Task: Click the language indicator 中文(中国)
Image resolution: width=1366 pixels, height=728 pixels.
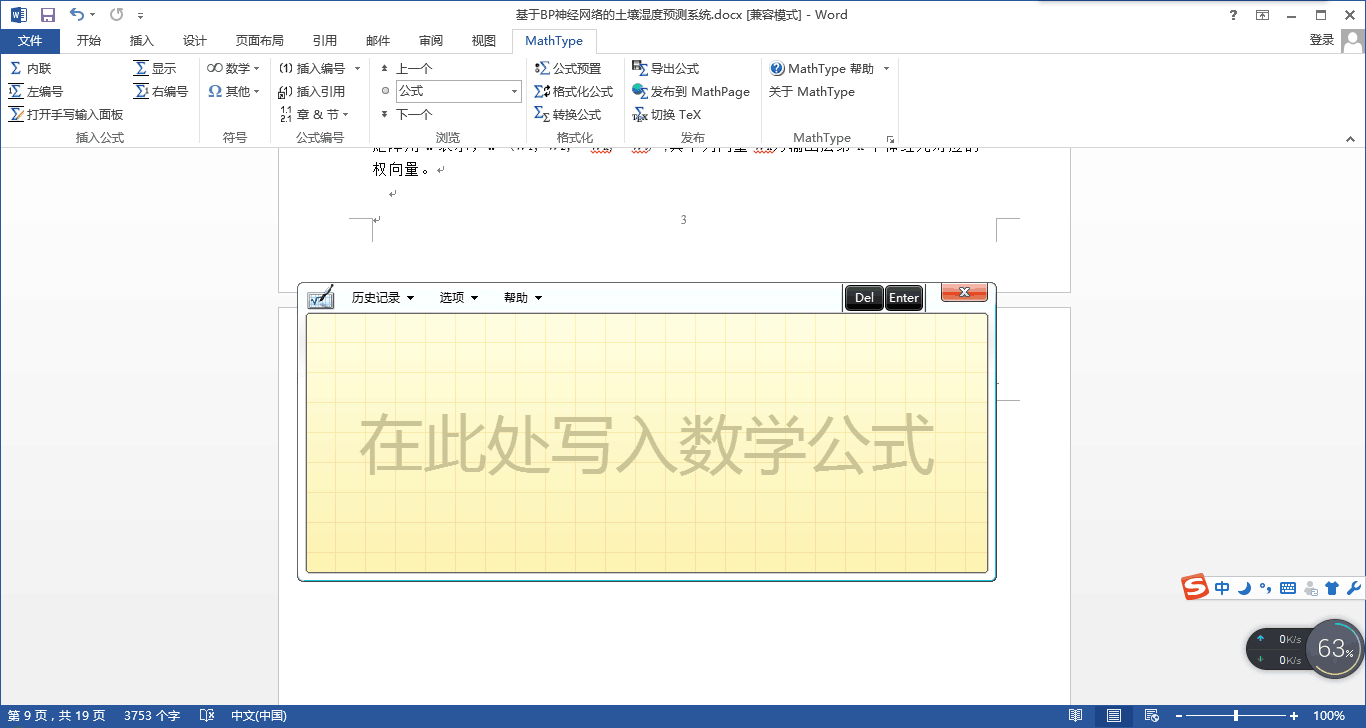Action: (259, 716)
